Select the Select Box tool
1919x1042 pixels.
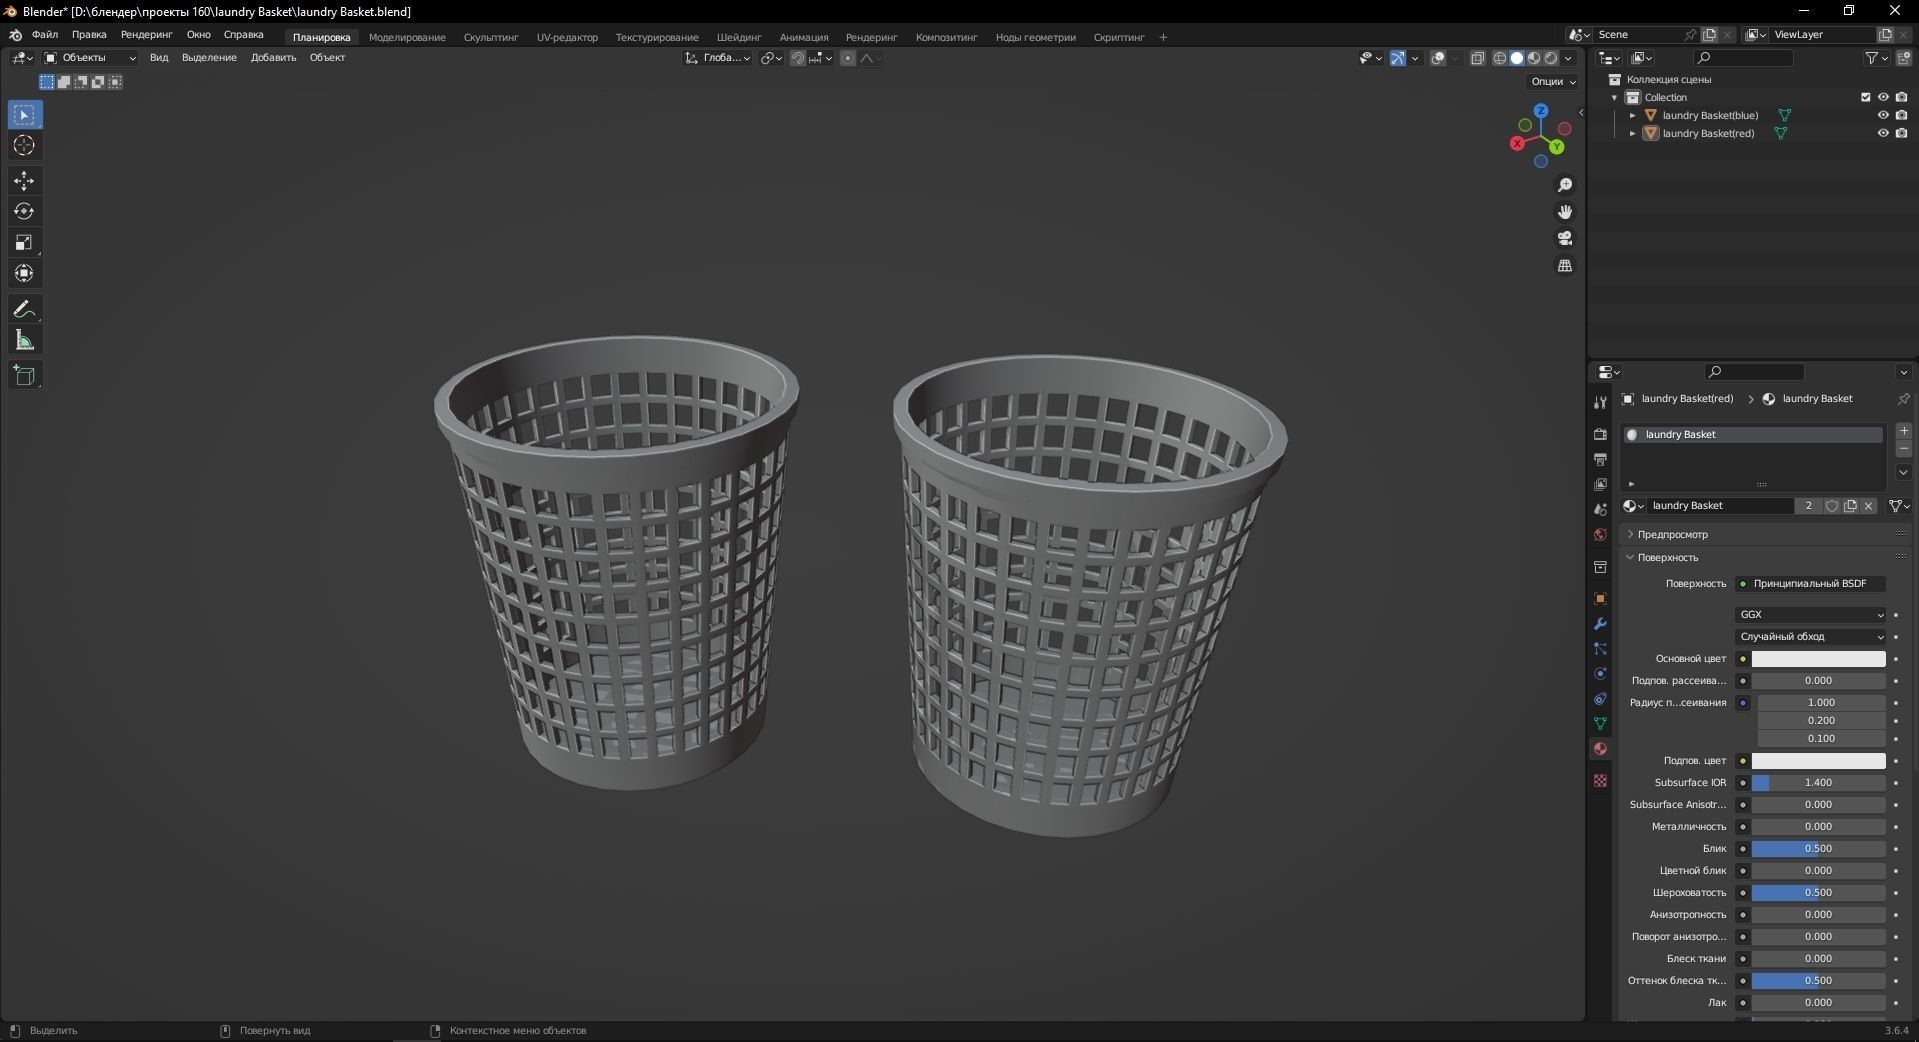[25, 115]
